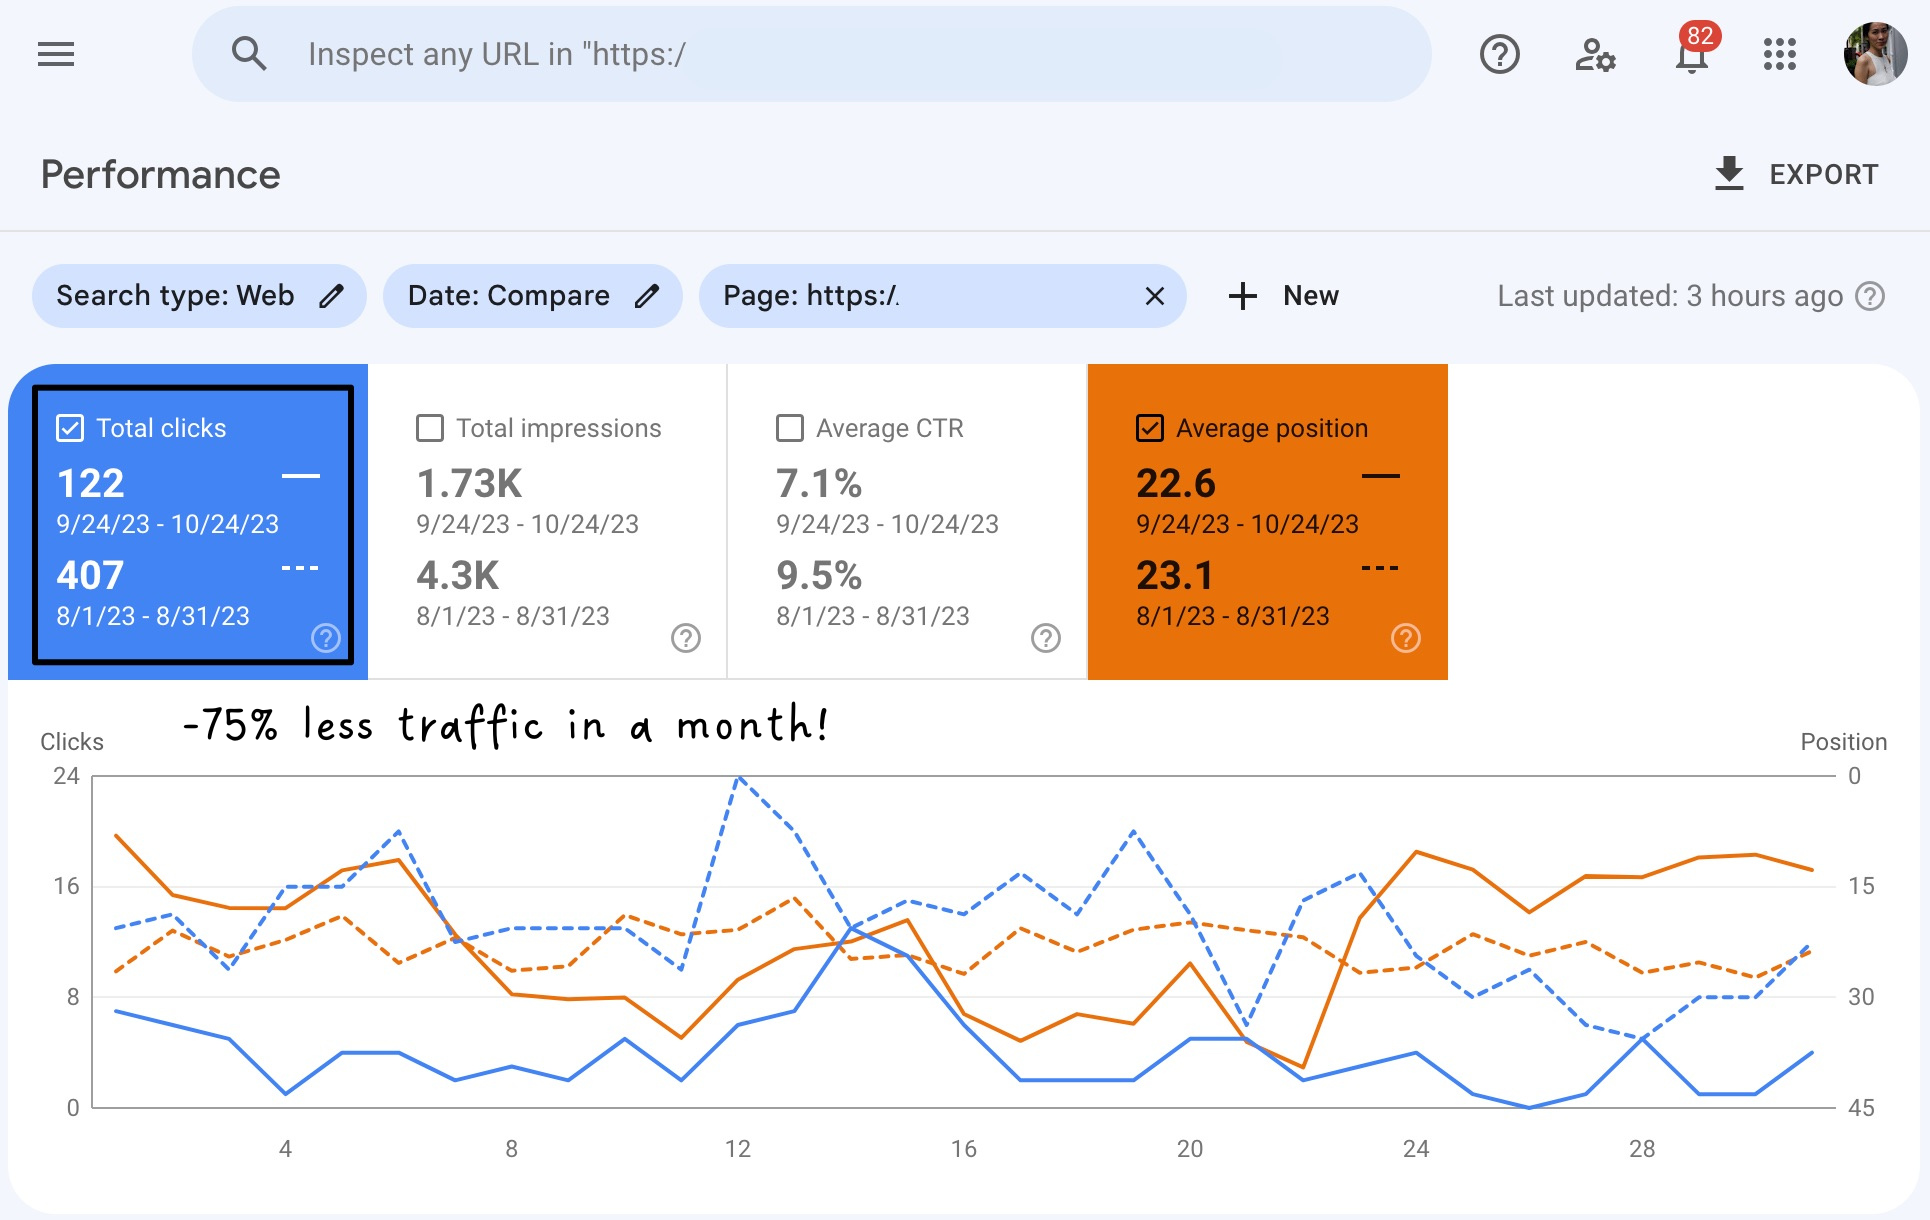Viewport: 1930px width, 1220px height.
Task: Click the EXPORT button label
Action: pyautogui.click(x=1823, y=174)
